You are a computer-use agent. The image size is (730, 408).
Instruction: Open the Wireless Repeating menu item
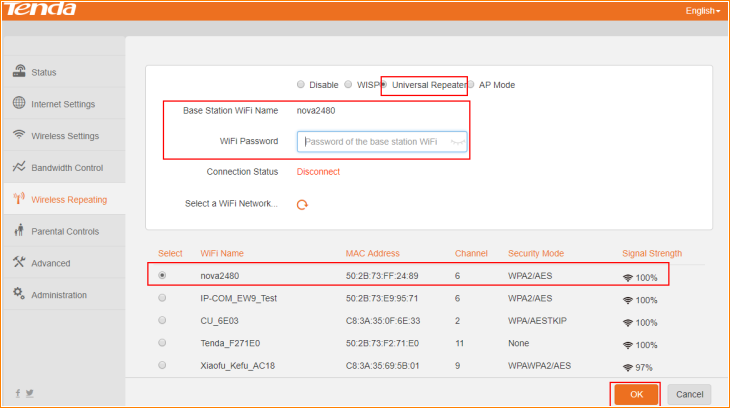coord(68,200)
